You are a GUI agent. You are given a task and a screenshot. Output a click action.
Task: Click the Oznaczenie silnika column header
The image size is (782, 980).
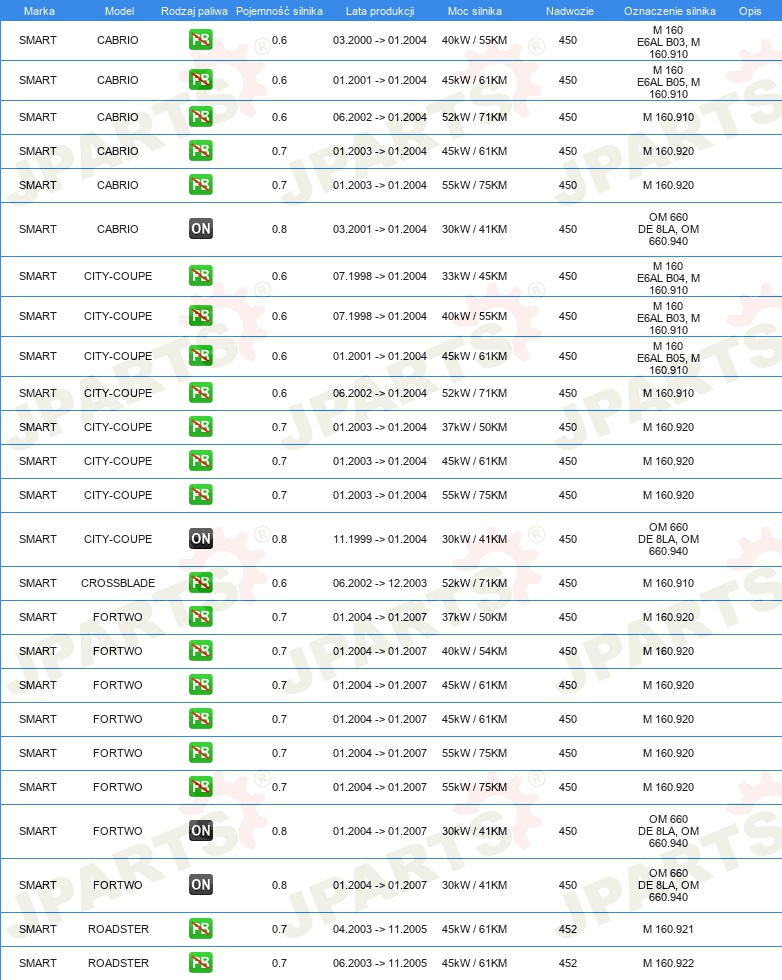pyautogui.click(x=669, y=11)
